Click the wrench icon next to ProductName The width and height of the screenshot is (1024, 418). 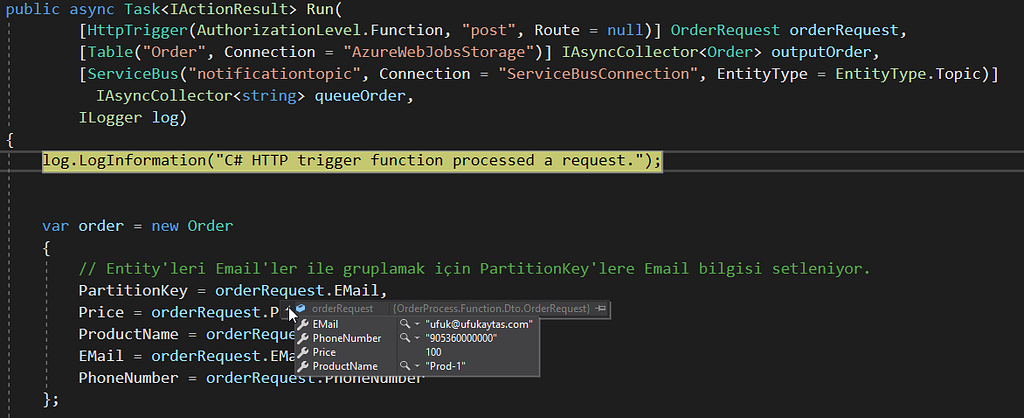(x=303, y=366)
